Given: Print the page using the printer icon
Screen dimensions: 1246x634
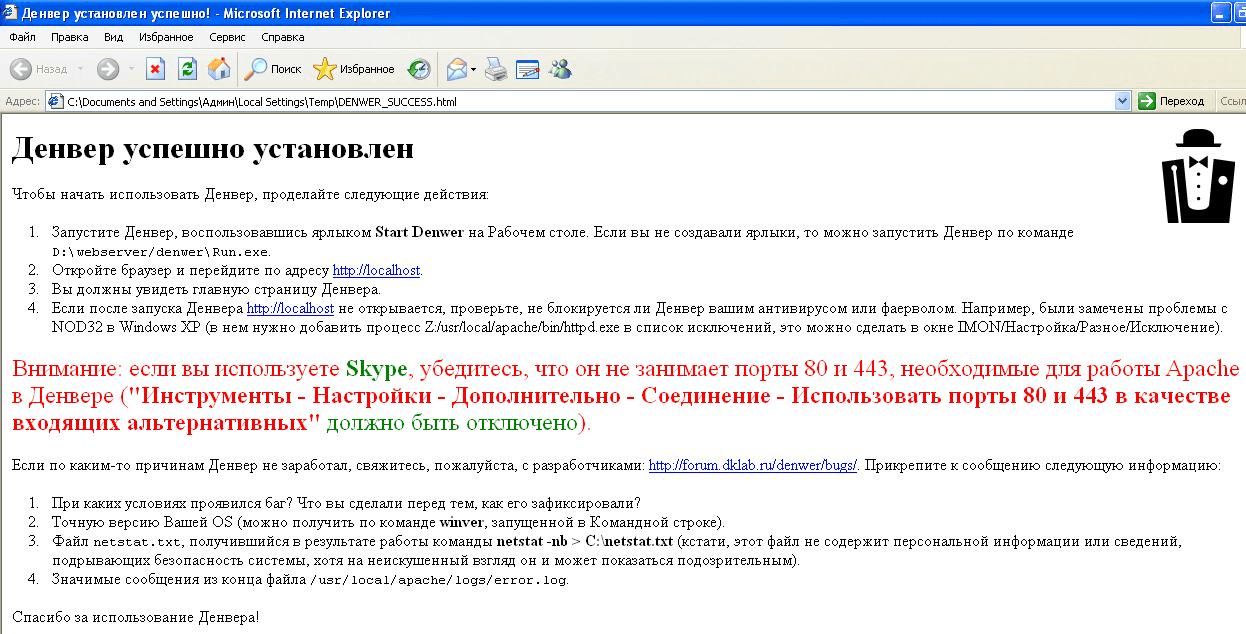Looking at the screenshot, I should point(496,69).
